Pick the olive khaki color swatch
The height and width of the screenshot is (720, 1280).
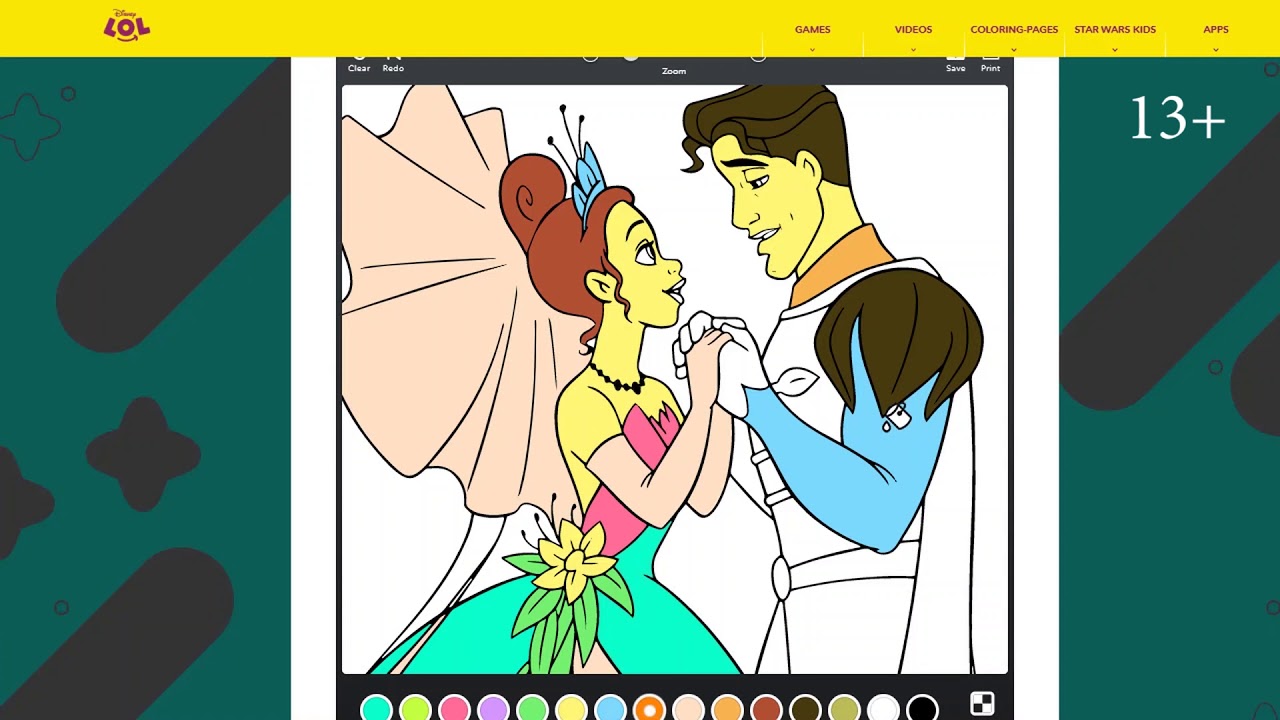pos(844,709)
